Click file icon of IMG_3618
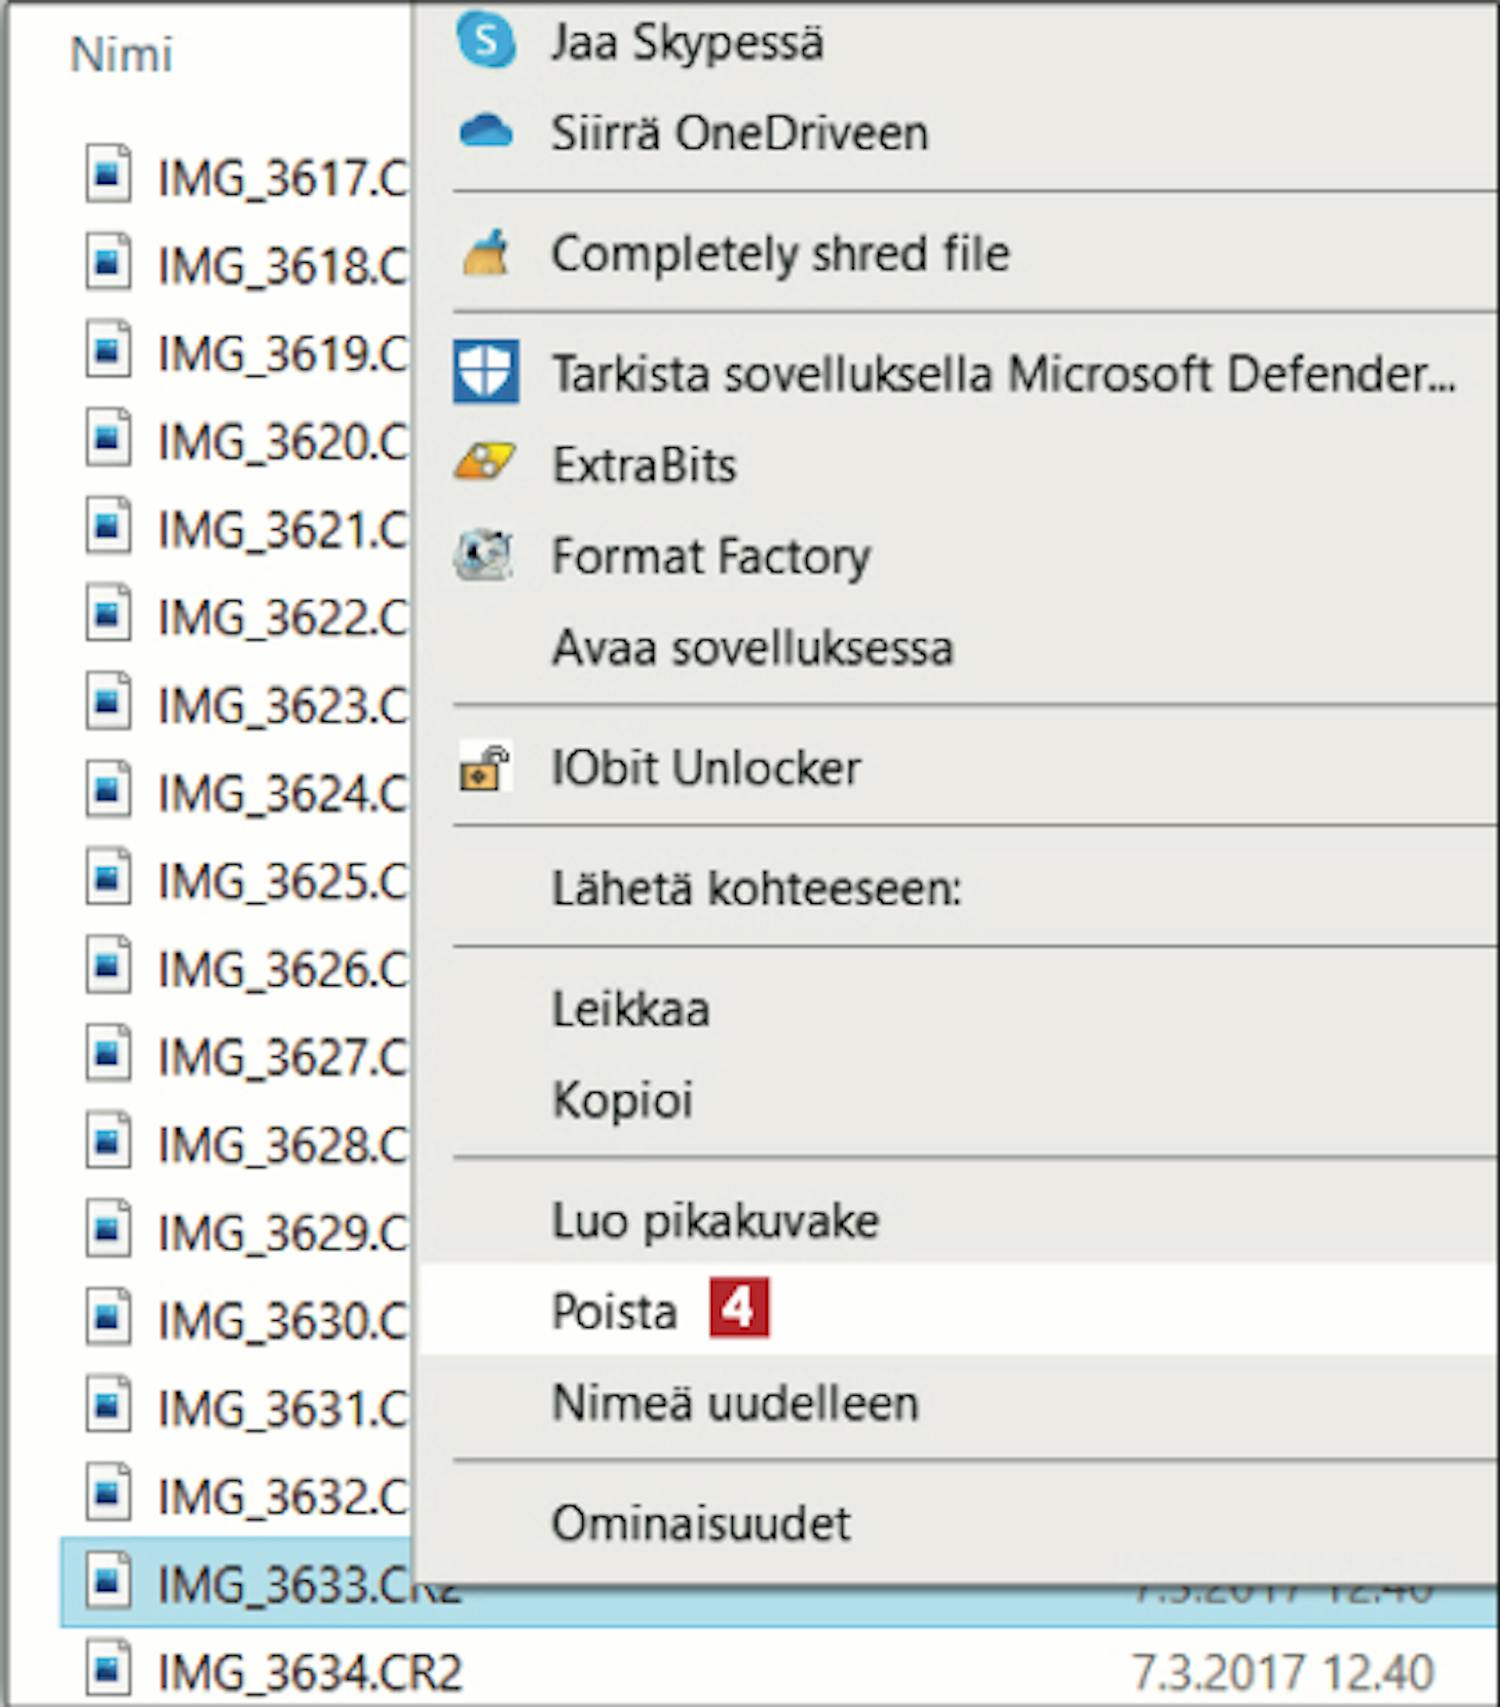This screenshot has height=1707, width=1500. pyautogui.click(x=108, y=262)
